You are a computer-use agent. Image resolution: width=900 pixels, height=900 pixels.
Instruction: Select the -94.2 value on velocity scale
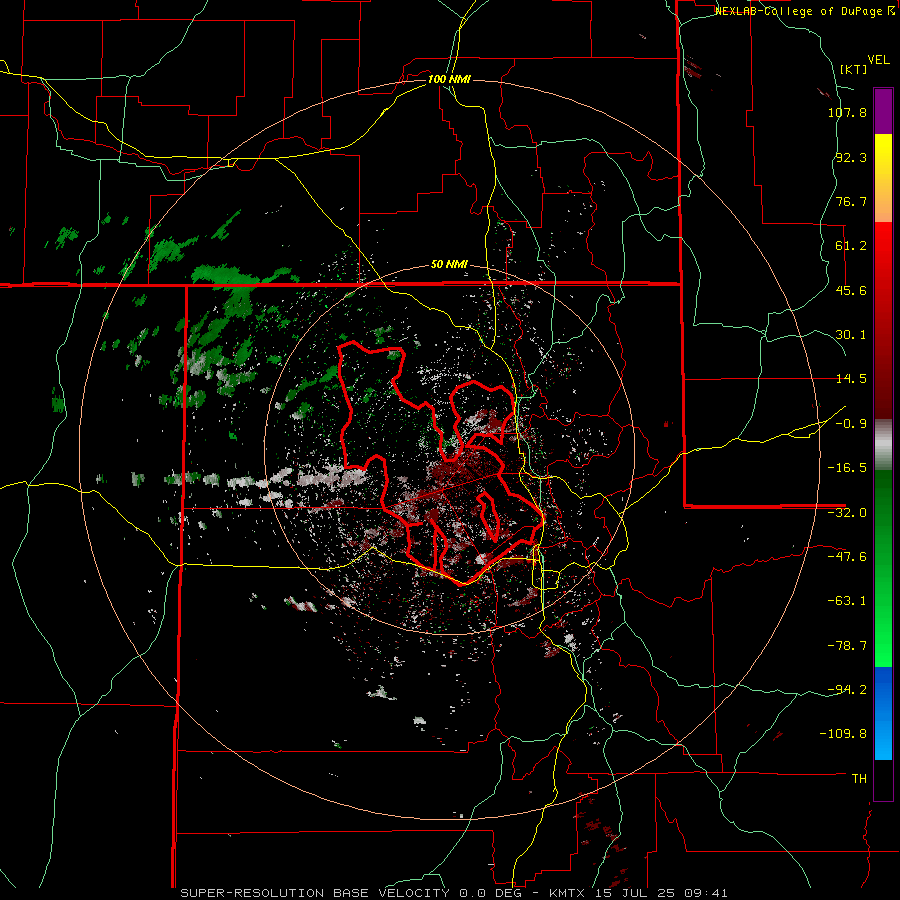pos(847,690)
